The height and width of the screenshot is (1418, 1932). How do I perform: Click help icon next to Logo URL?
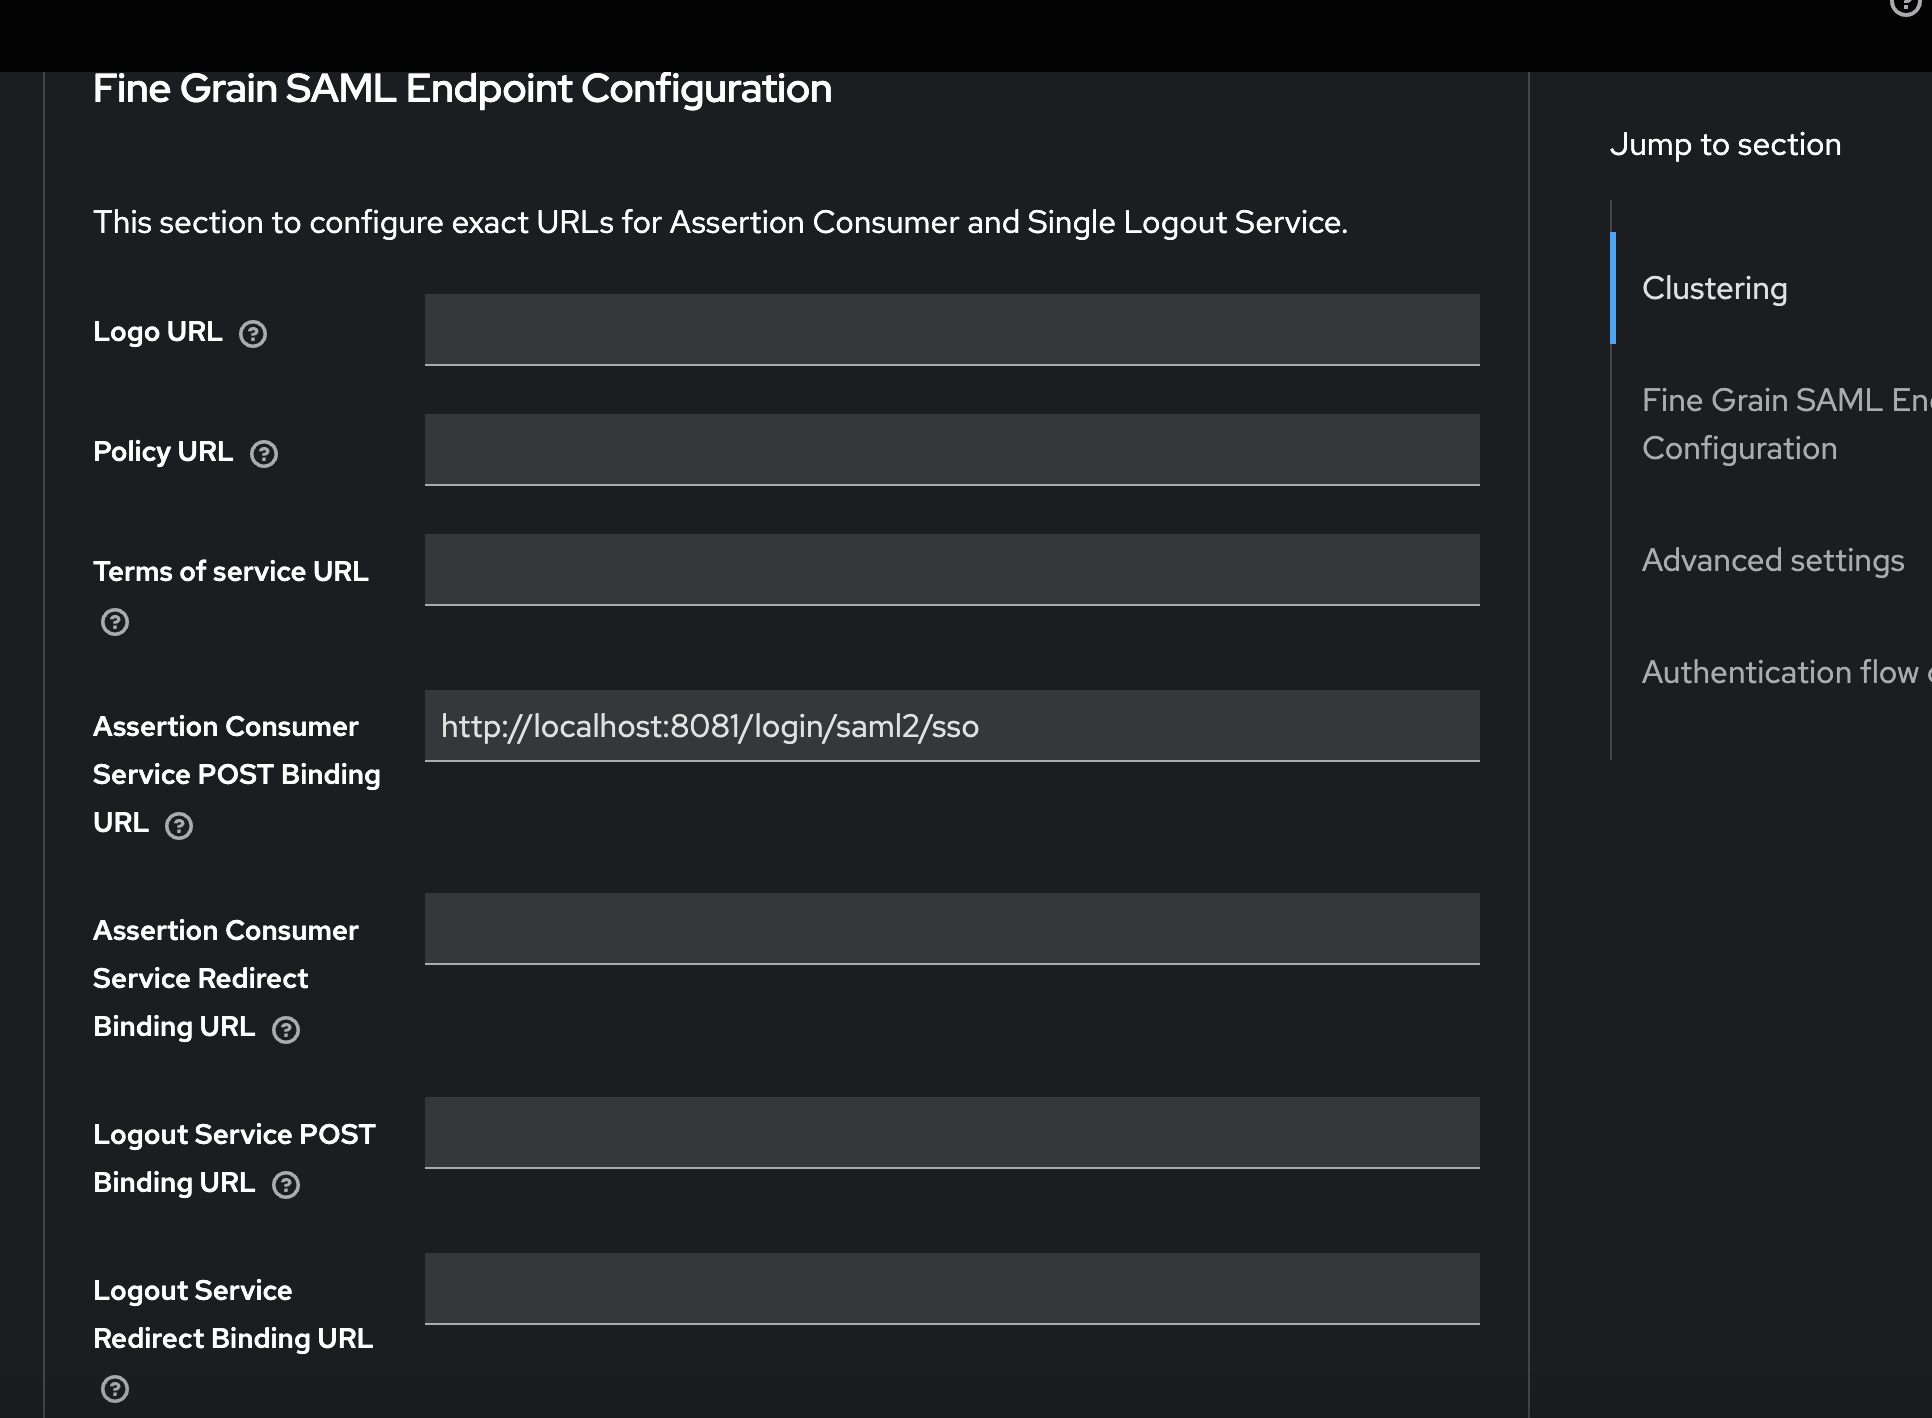coord(253,334)
